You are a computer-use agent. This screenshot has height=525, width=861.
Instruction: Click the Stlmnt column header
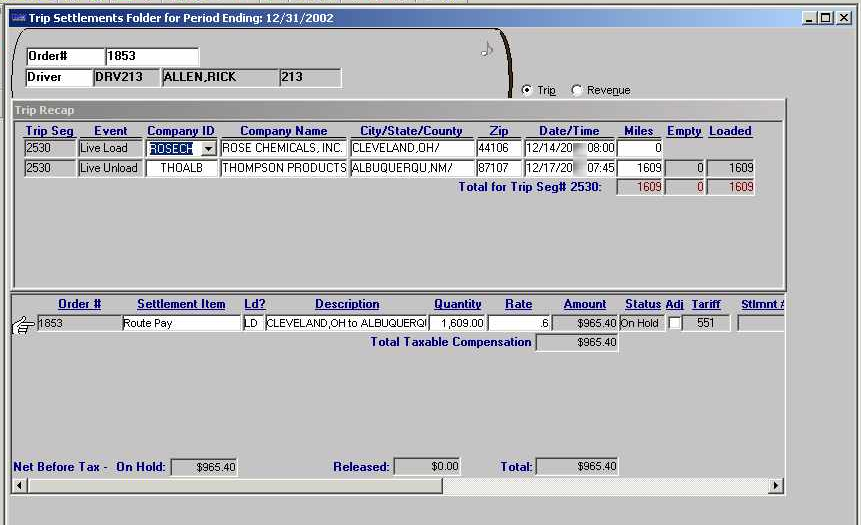click(x=762, y=304)
